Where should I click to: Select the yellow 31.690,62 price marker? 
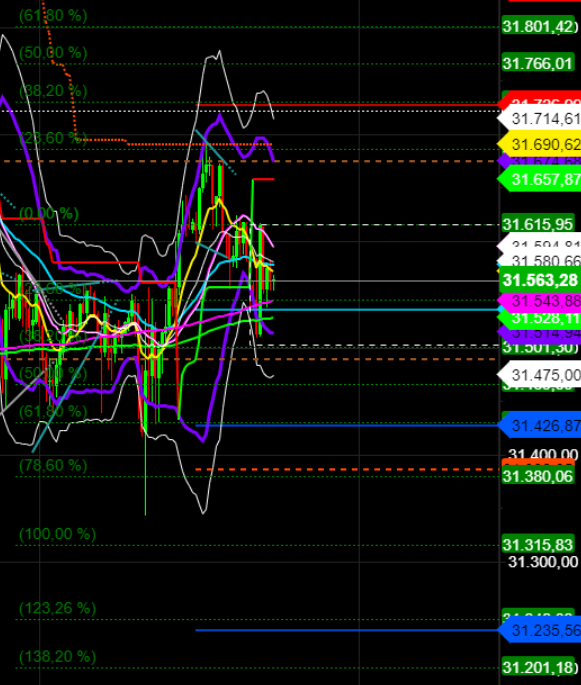(541, 144)
